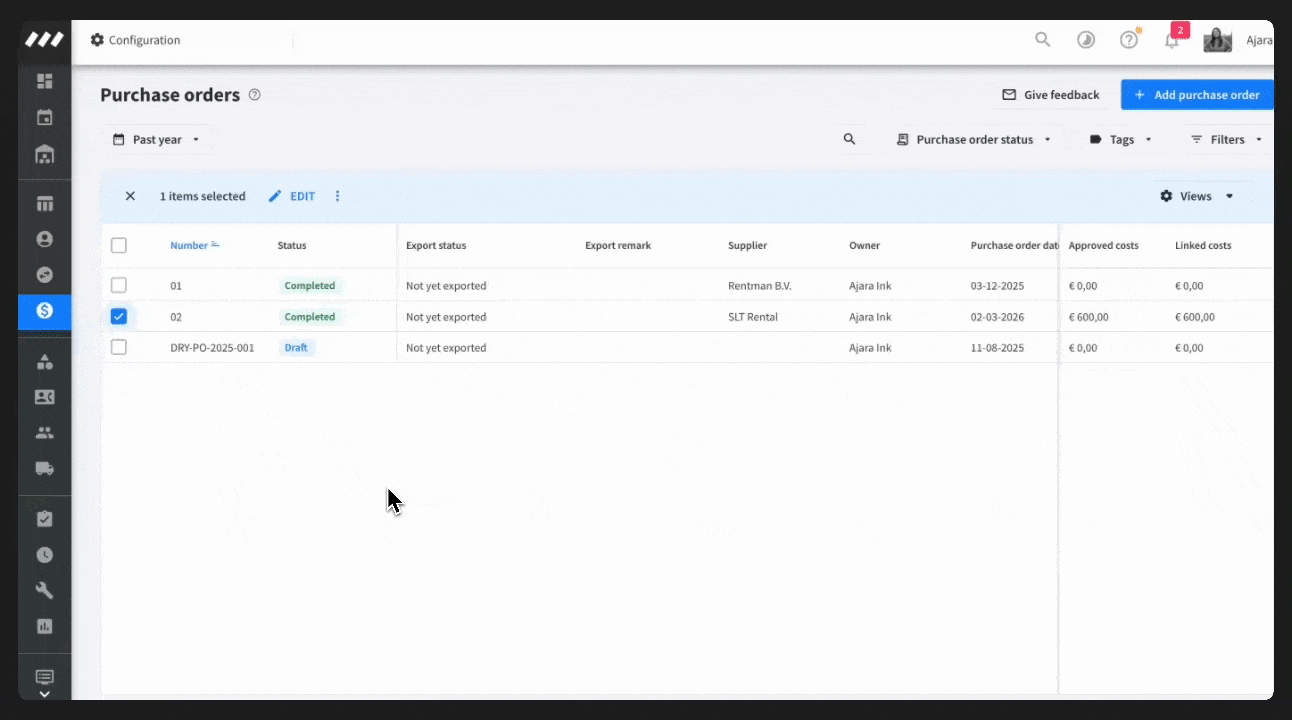Open the contact card icon in the sidebar
Image resolution: width=1292 pixels, height=720 pixels.
click(44, 397)
